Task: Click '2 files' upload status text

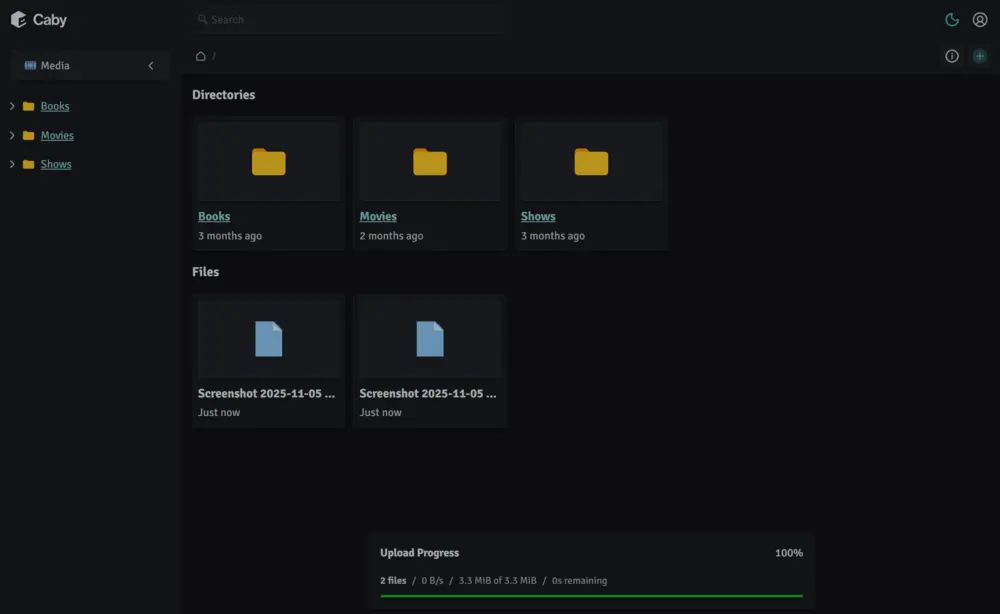Action: (x=393, y=580)
